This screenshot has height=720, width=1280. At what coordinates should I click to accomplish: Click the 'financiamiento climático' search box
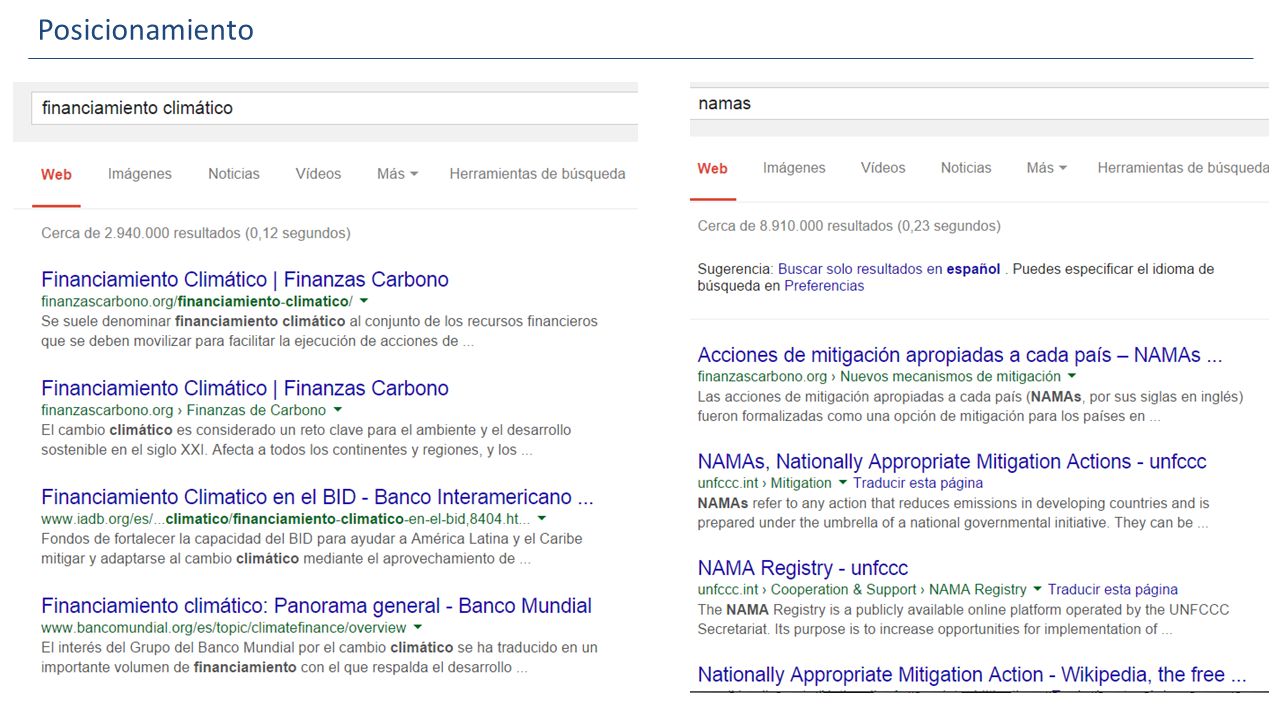[335, 108]
